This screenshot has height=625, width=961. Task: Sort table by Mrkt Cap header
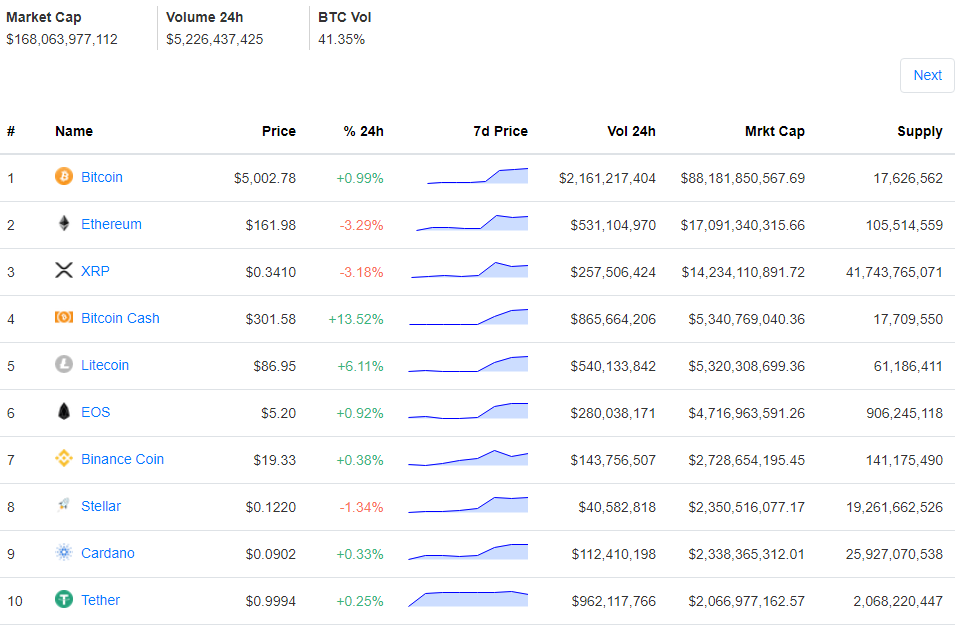774,131
